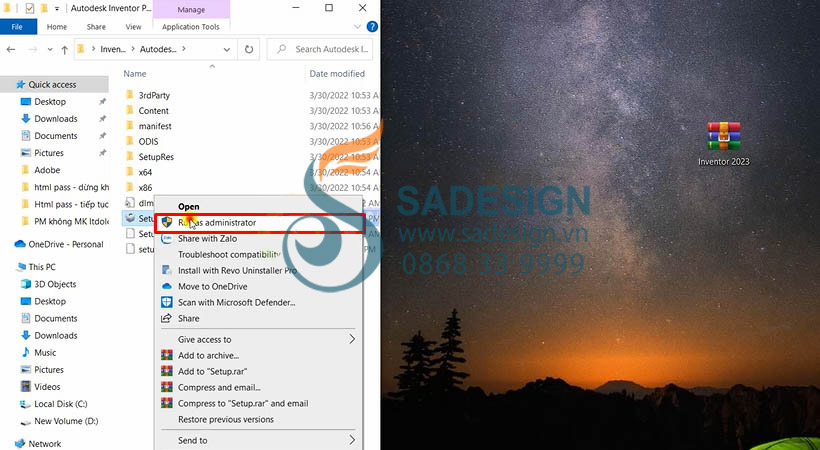Image resolution: width=820 pixels, height=450 pixels.
Task: Expand the Send to submenu
Action: coord(258,441)
